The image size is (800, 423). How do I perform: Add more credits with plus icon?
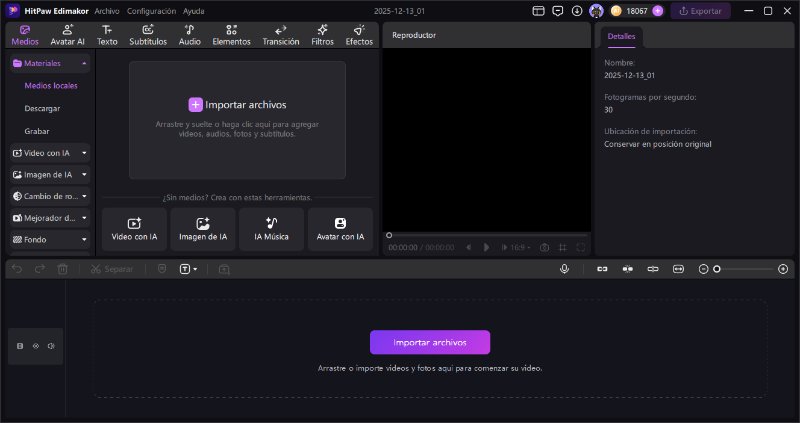pos(658,11)
